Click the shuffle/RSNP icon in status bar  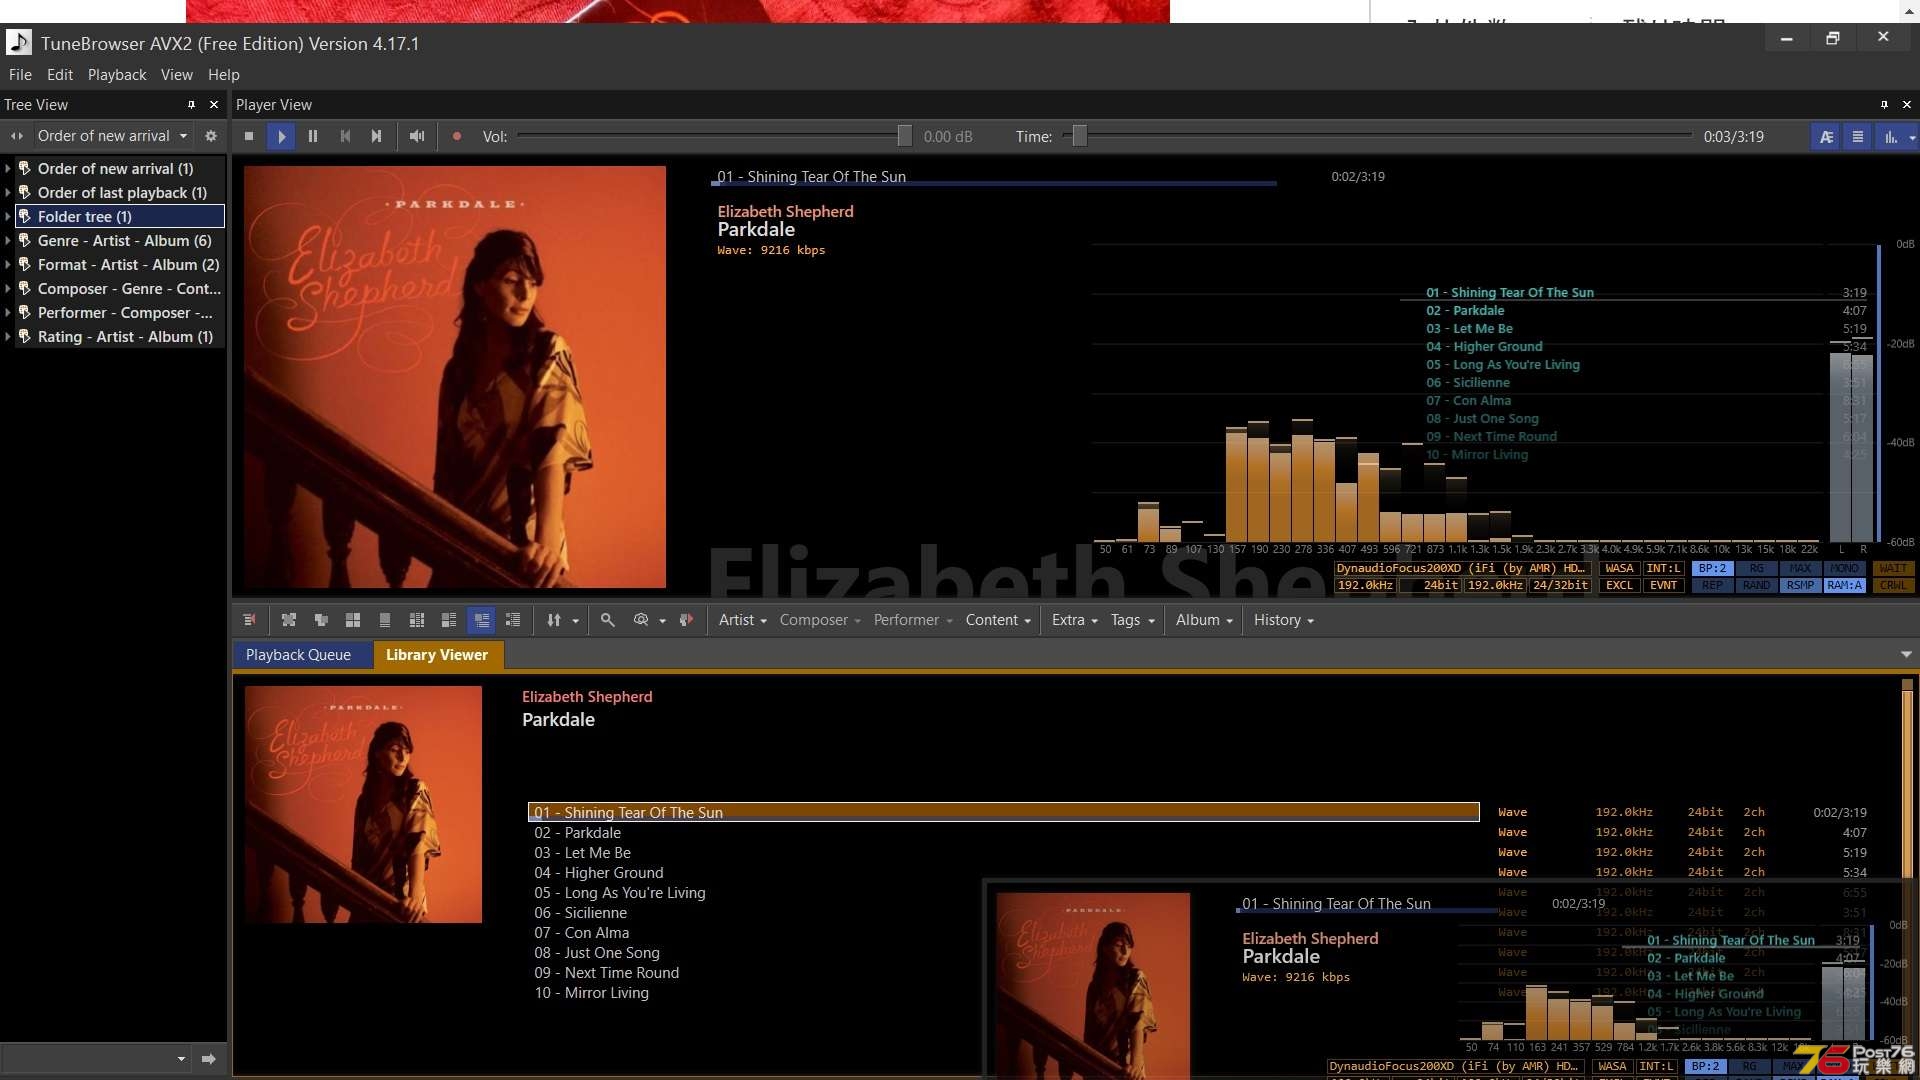point(1799,585)
